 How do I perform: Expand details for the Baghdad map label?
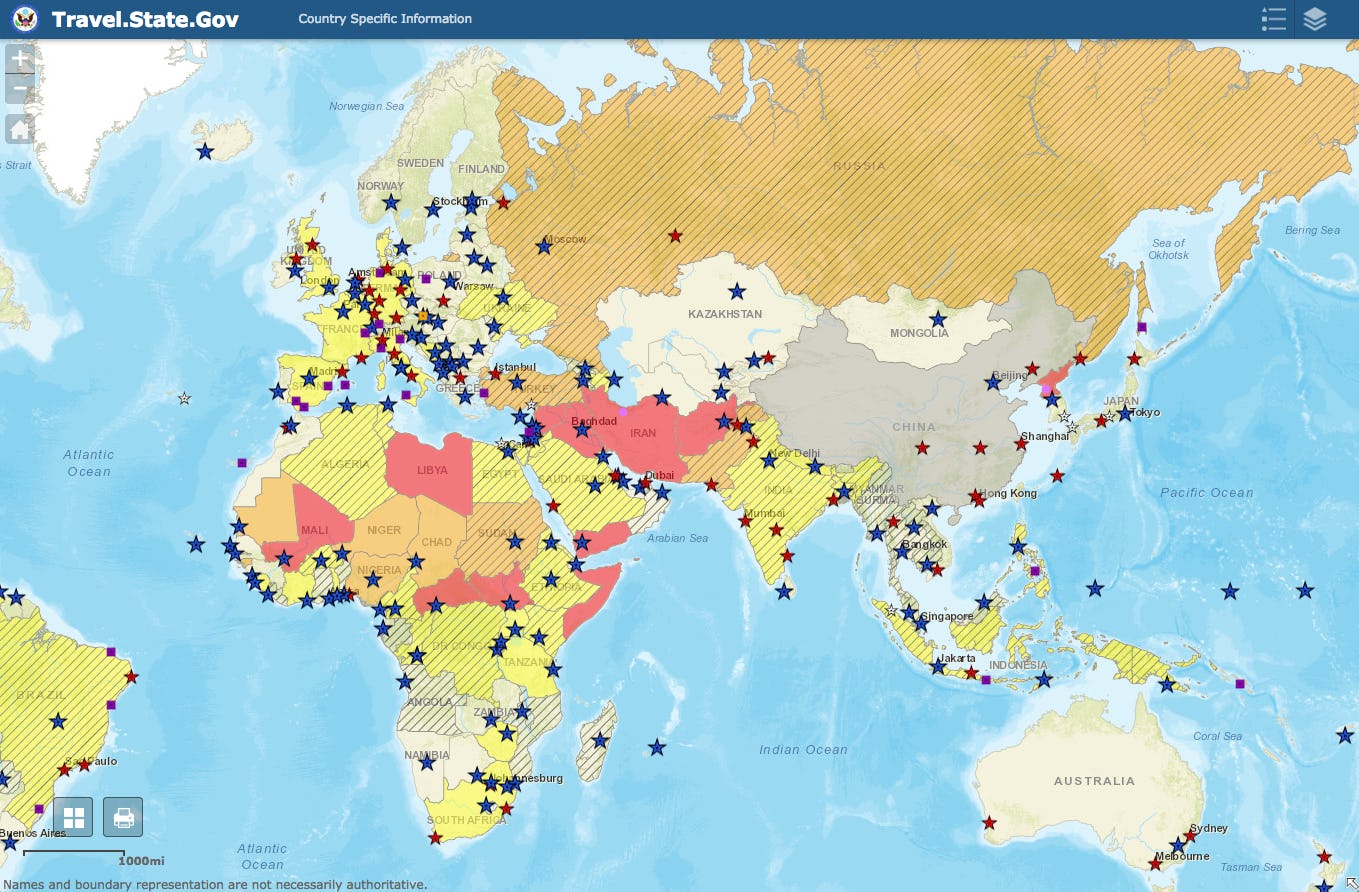coord(594,421)
